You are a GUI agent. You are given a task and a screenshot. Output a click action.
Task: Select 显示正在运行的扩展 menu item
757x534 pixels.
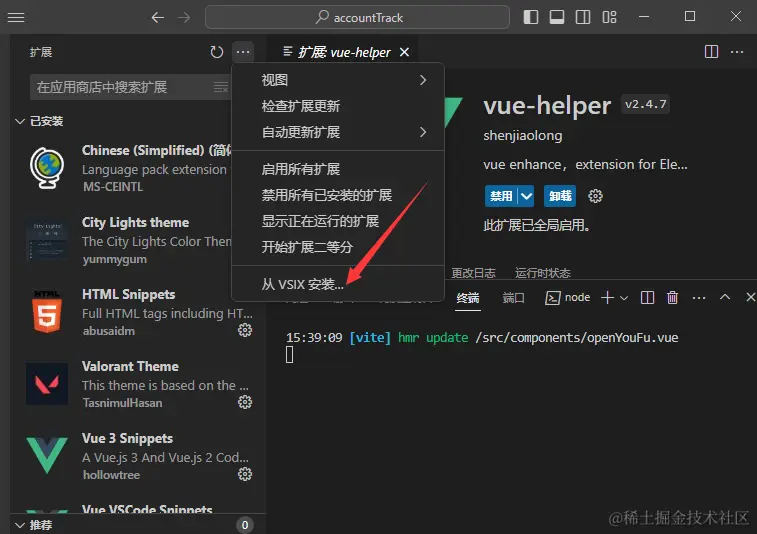(338, 221)
